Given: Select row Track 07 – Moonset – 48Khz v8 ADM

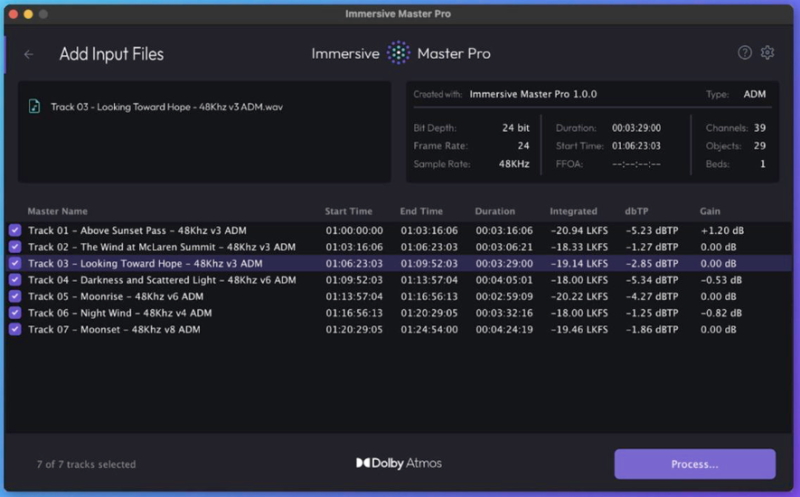Looking at the screenshot, I should [x=398, y=329].
